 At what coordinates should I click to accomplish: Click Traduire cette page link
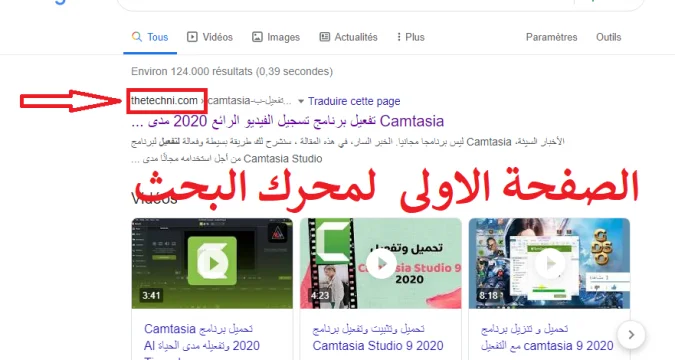pos(354,101)
